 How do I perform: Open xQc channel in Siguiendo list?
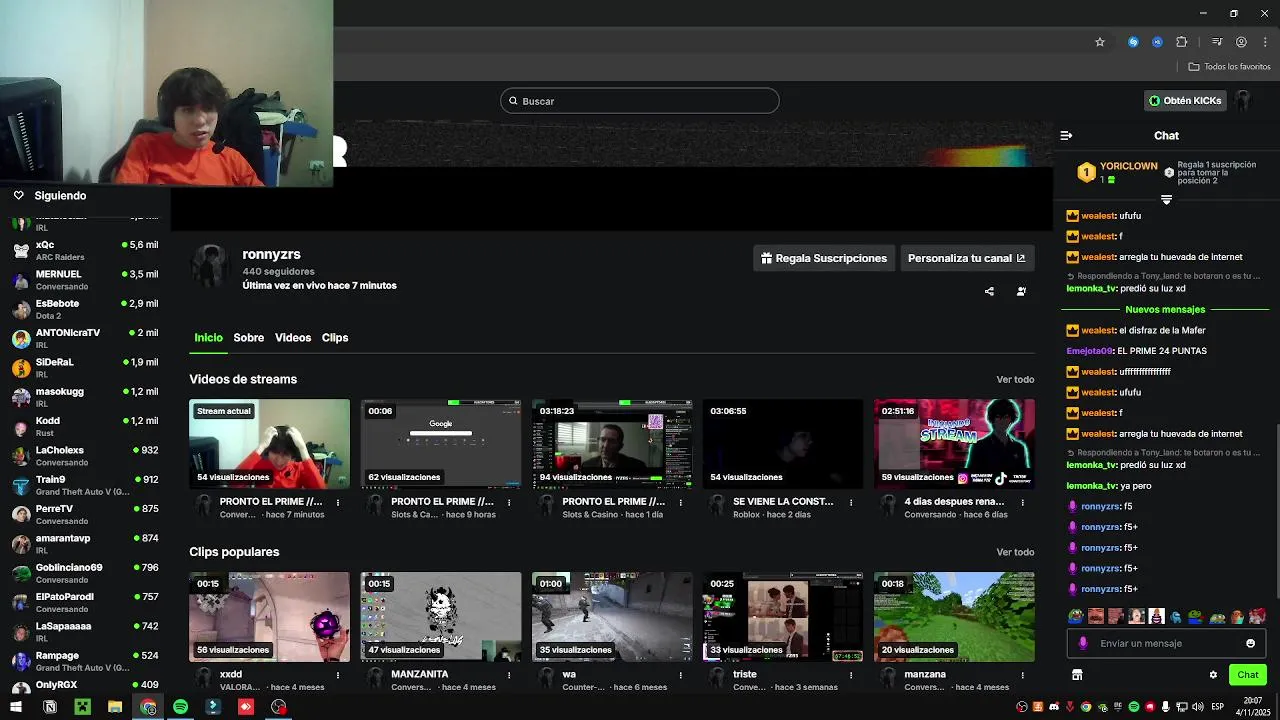(x=85, y=250)
